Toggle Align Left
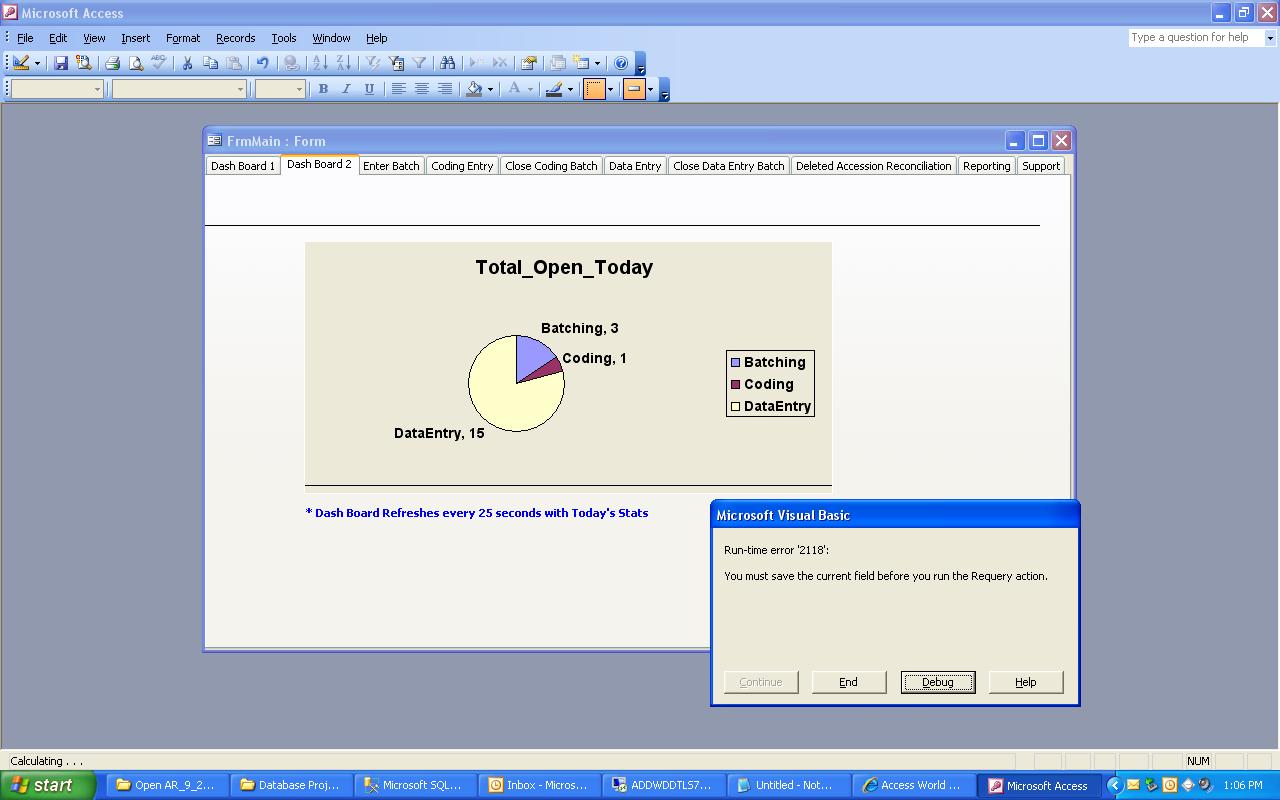The image size is (1280, 800). point(398,89)
